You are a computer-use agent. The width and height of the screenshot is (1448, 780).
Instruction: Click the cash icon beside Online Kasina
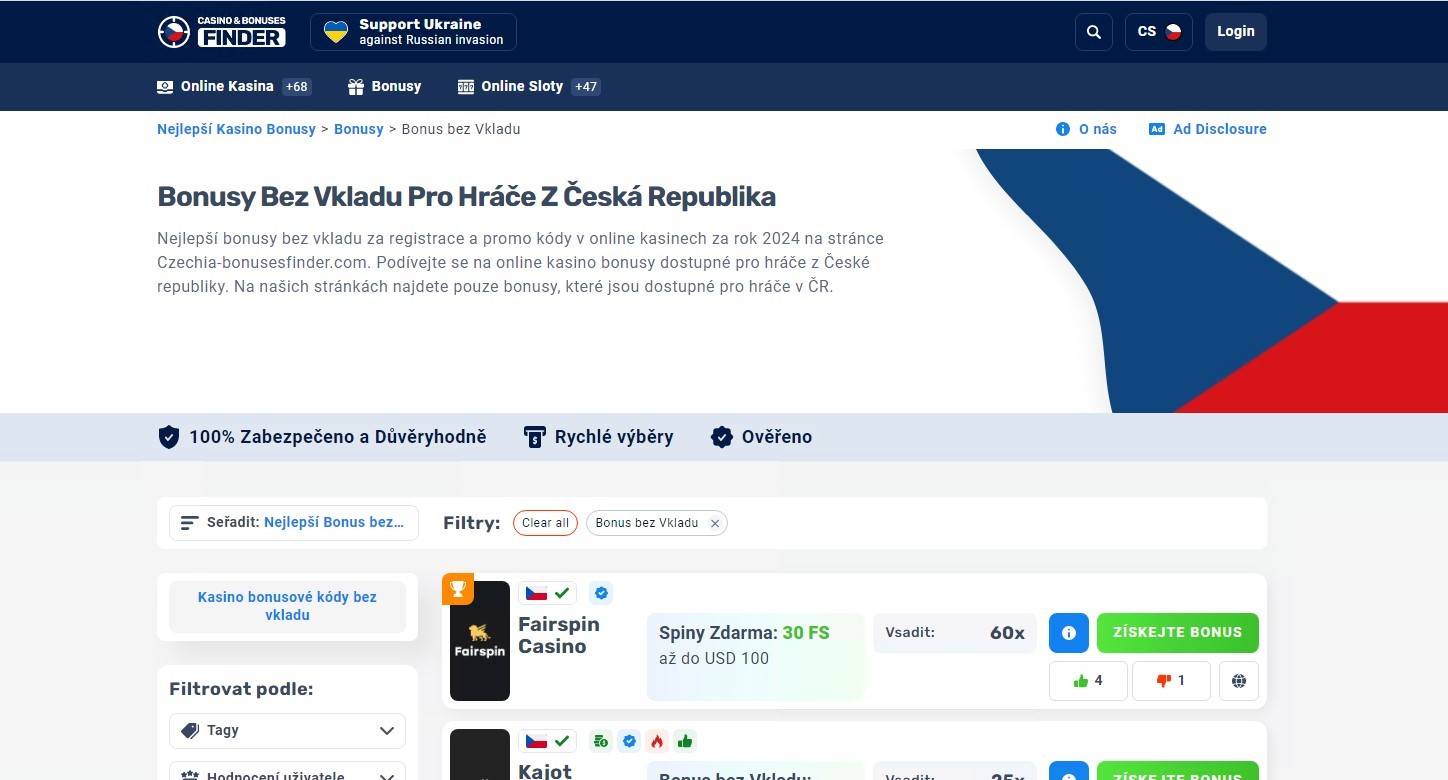[x=165, y=87]
